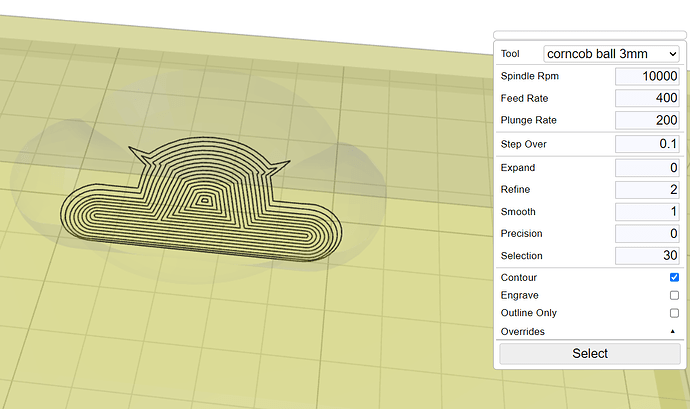Screen dimensions: 690x409
Task: Click the Step Over label
Action: click(524, 144)
